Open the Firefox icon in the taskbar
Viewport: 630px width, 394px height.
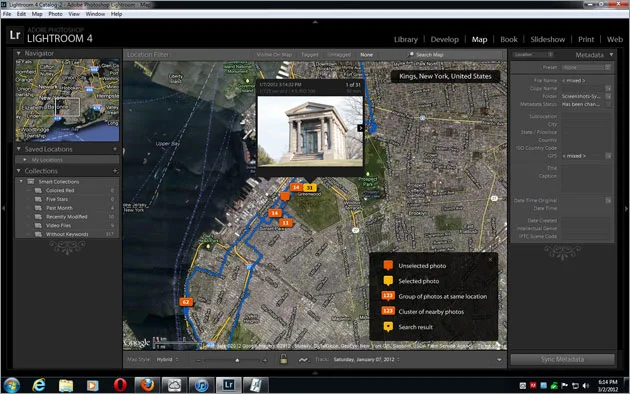tap(147, 385)
